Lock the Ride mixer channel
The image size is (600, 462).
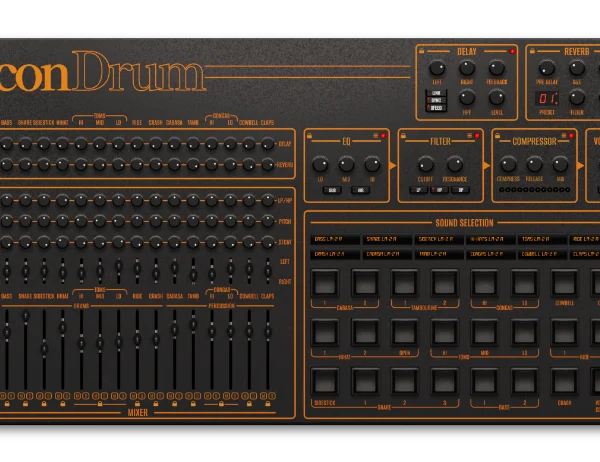[x=137, y=403]
